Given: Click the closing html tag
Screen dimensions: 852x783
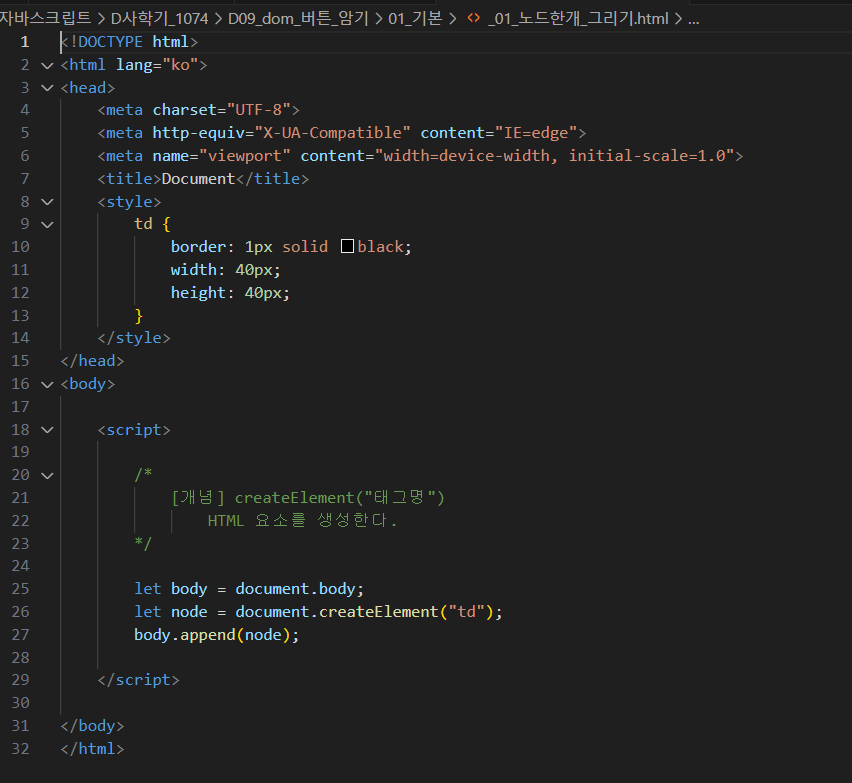Looking at the screenshot, I should pos(92,749).
